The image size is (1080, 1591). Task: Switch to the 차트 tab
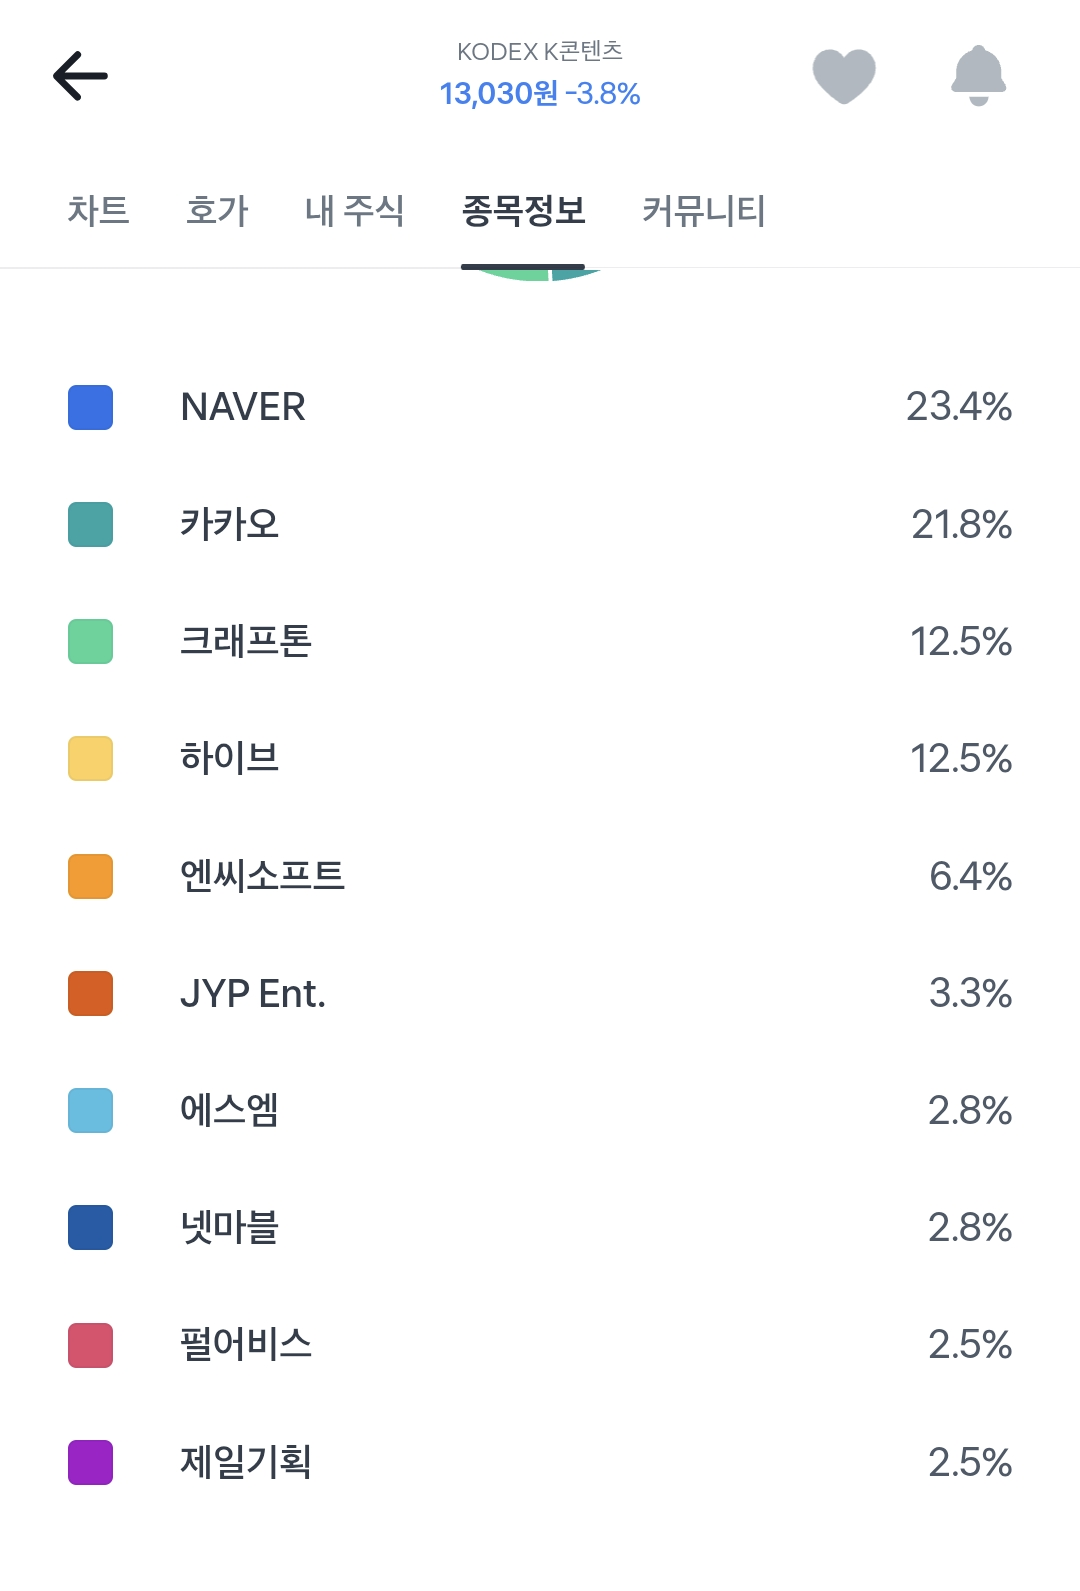tap(98, 211)
